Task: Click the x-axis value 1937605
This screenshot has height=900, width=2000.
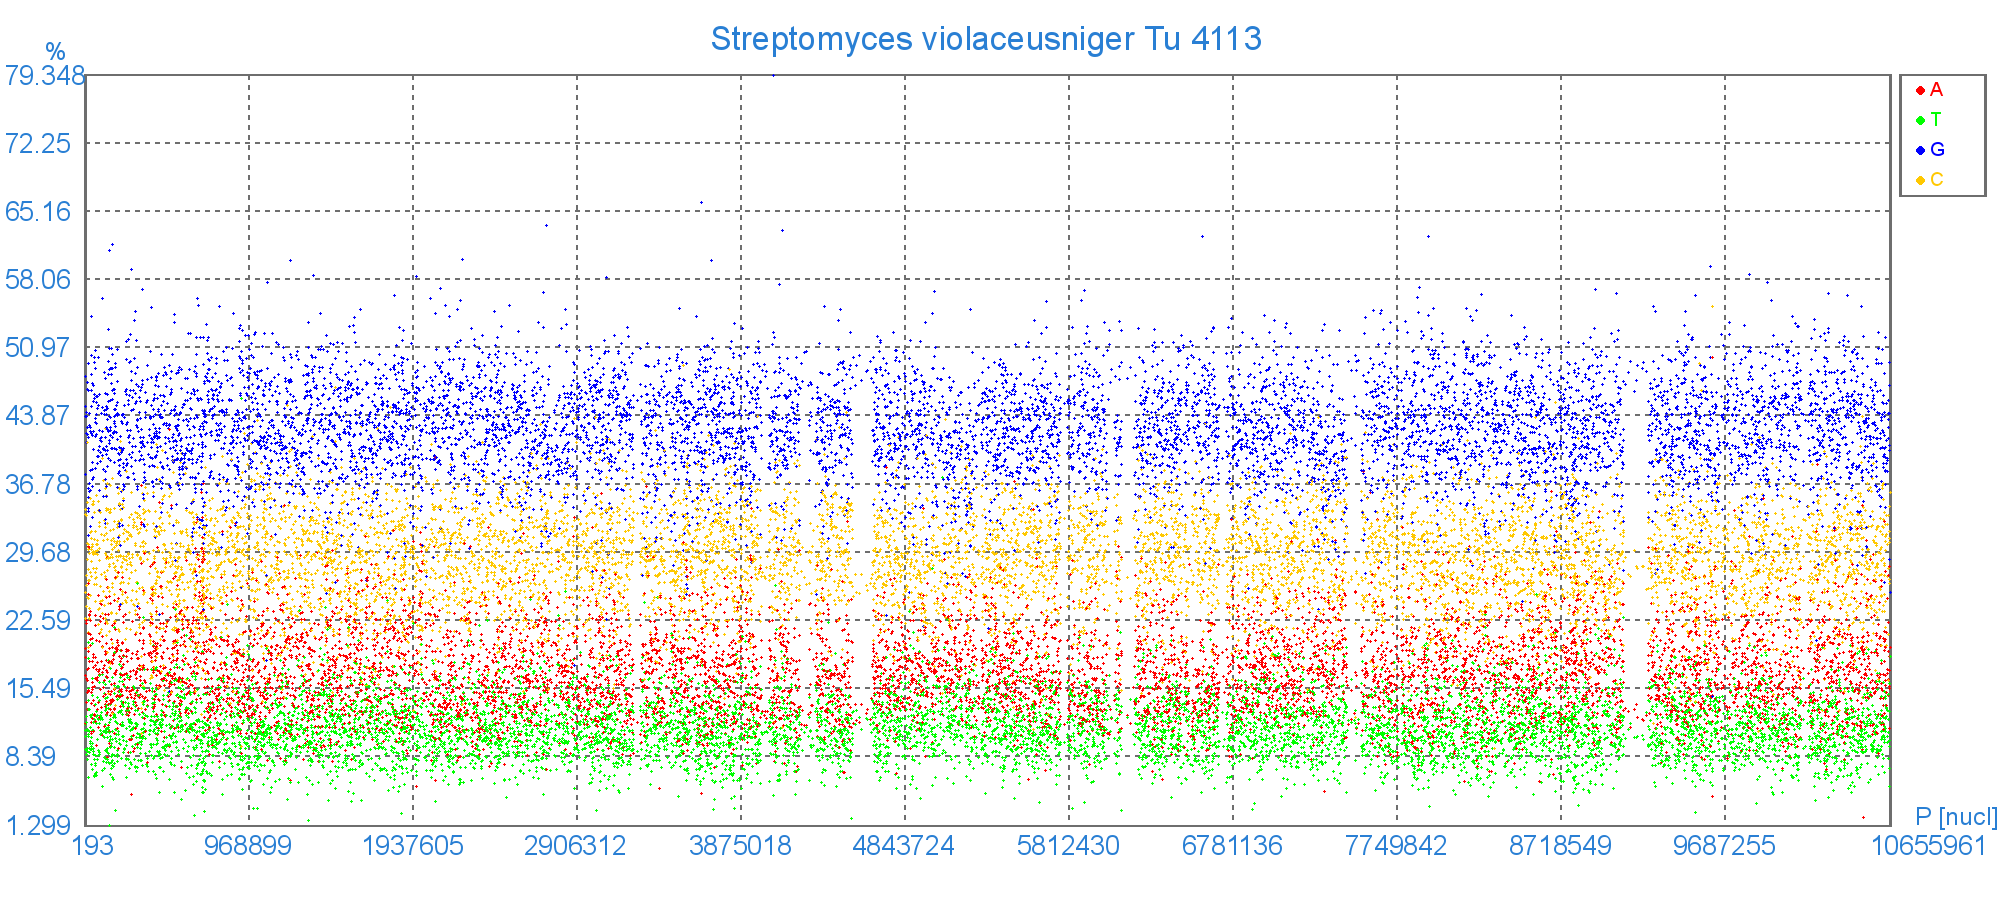Action: pos(413,846)
